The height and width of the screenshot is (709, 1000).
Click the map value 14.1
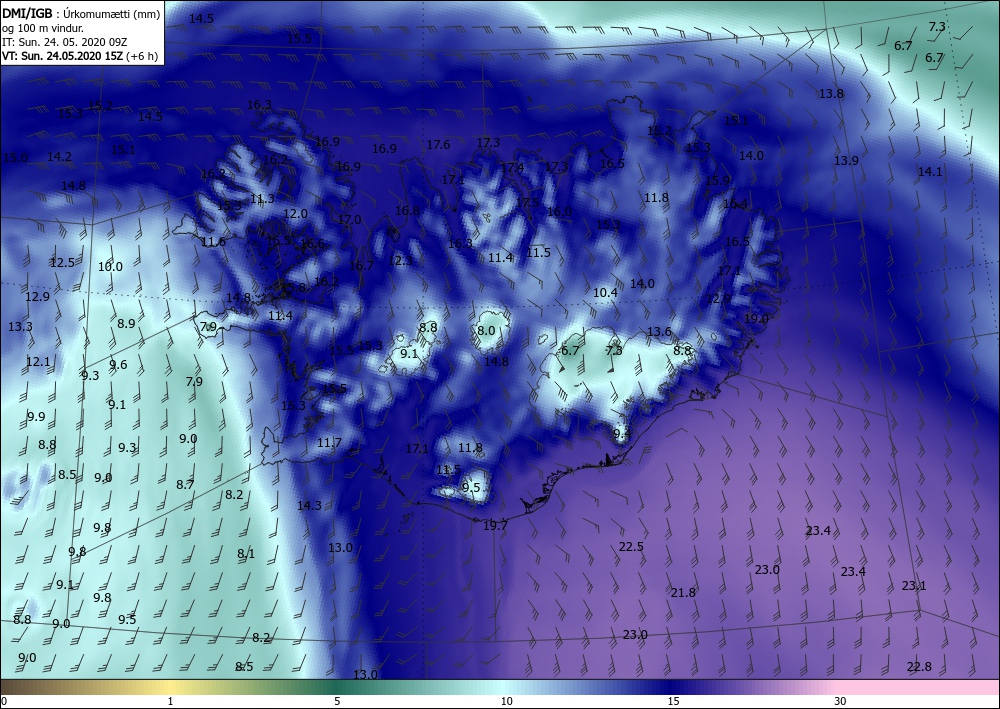(930, 172)
